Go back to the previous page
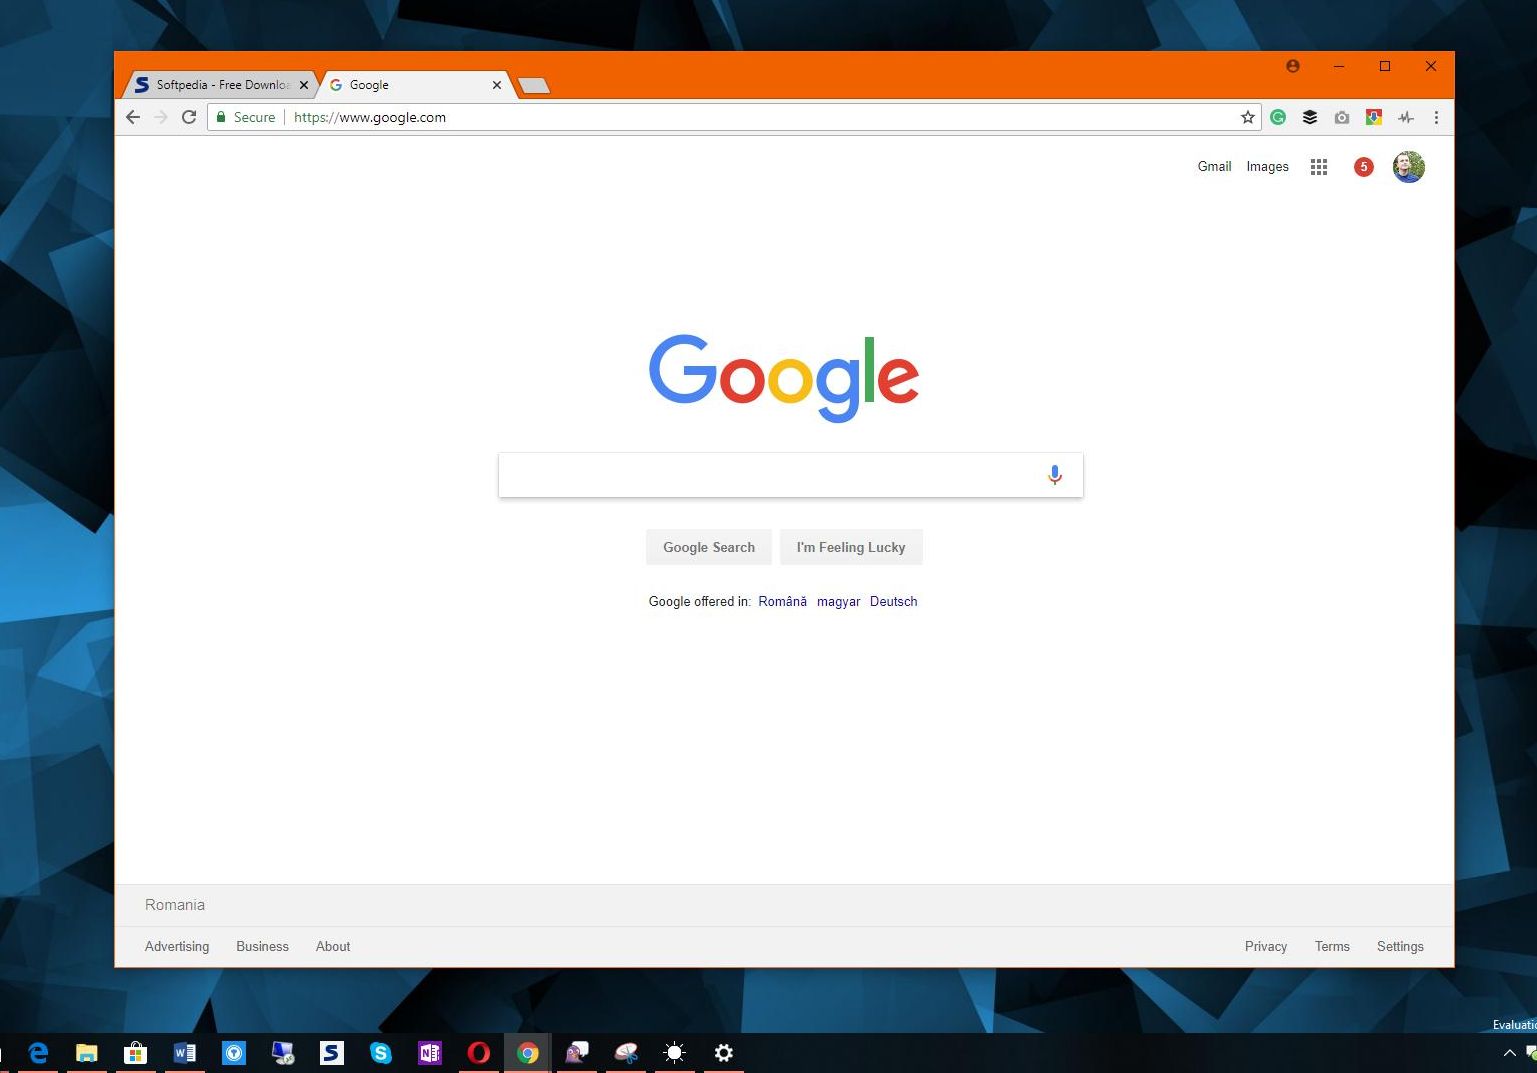Screen dimensions: 1537x1073 click(x=133, y=117)
